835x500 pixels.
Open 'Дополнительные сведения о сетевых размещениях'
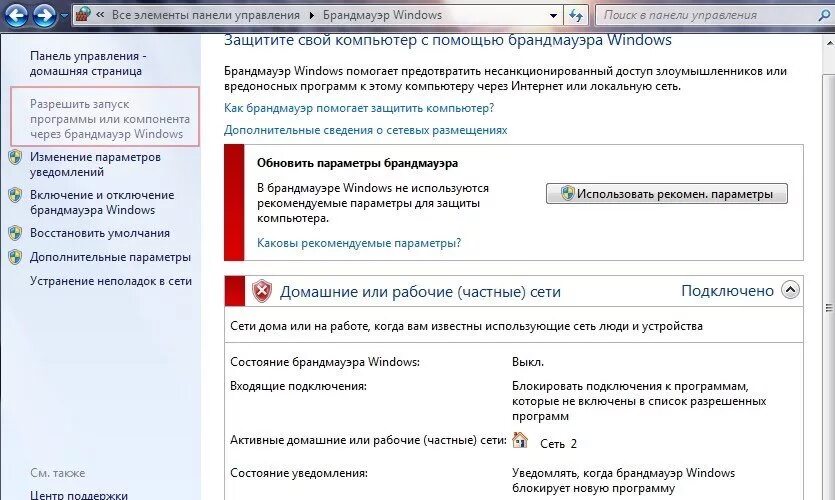[x=365, y=130]
